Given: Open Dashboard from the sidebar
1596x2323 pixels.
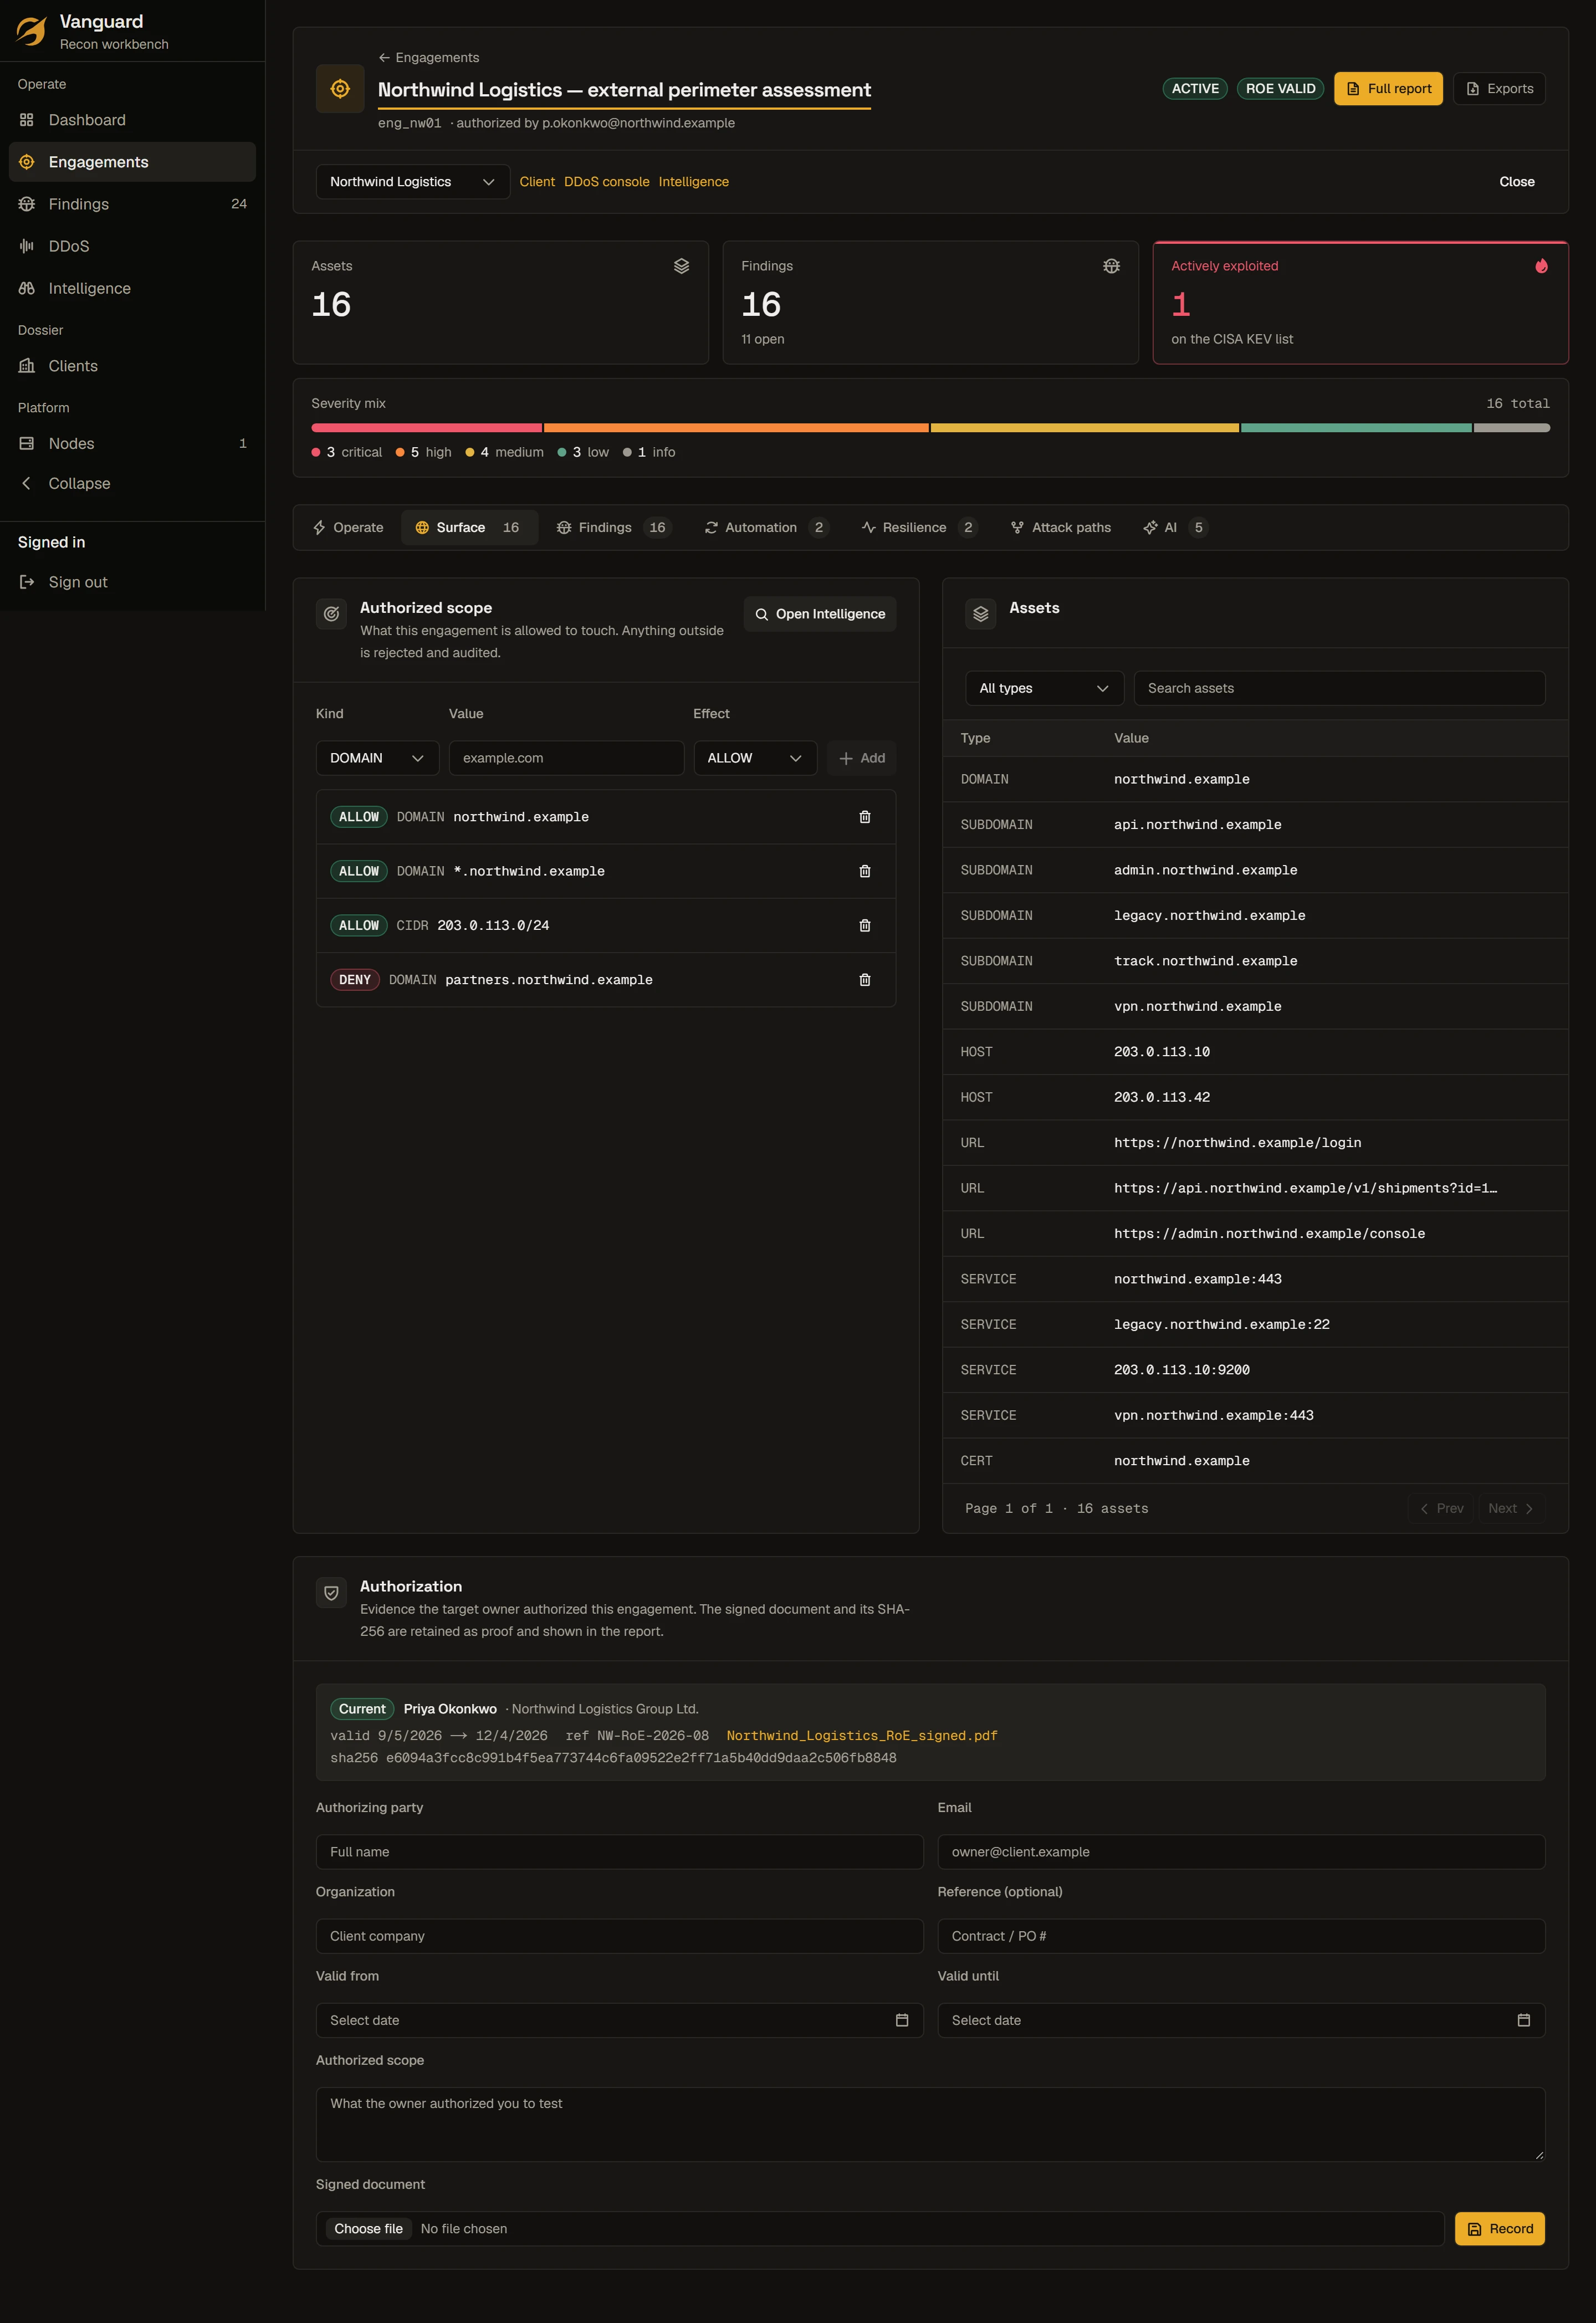Looking at the screenshot, I should 132,120.
